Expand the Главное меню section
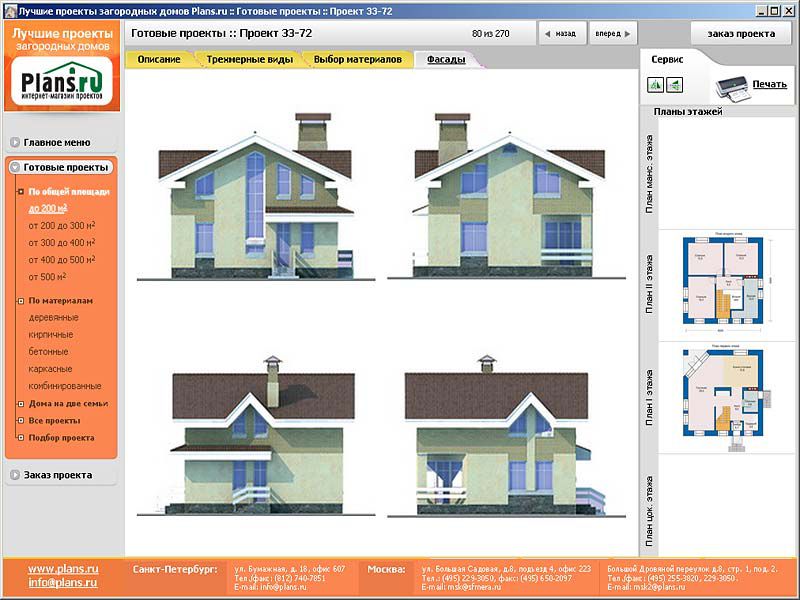 61,142
